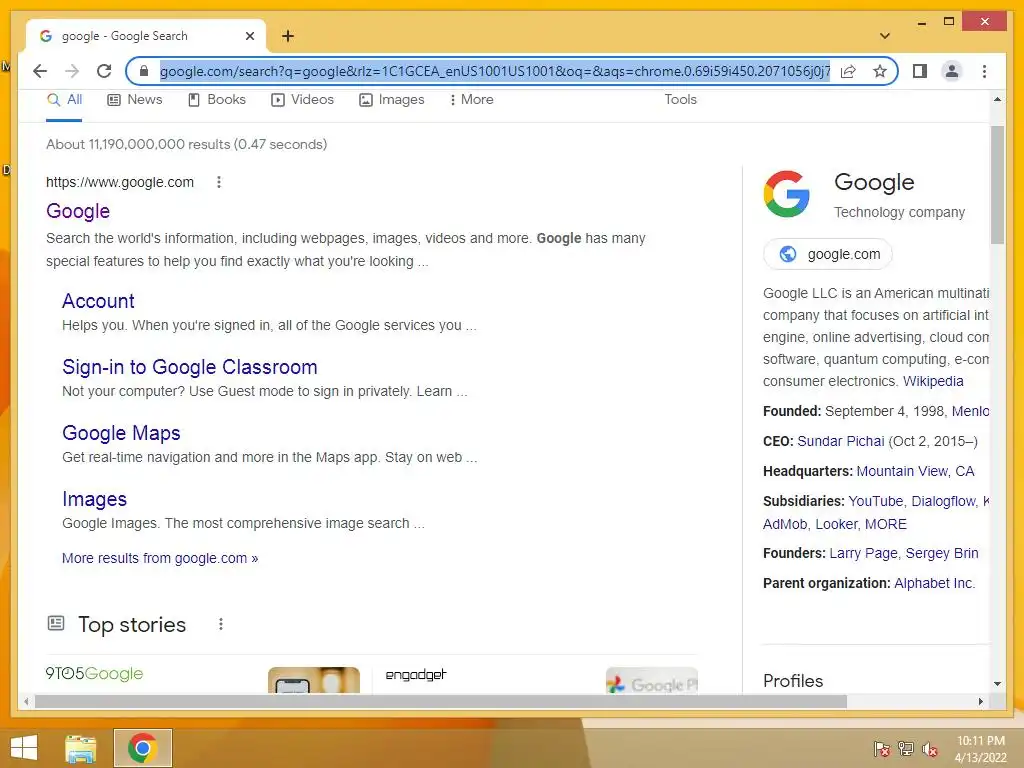Click More results from google.com
The width and height of the screenshot is (1024, 768).
(160, 558)
